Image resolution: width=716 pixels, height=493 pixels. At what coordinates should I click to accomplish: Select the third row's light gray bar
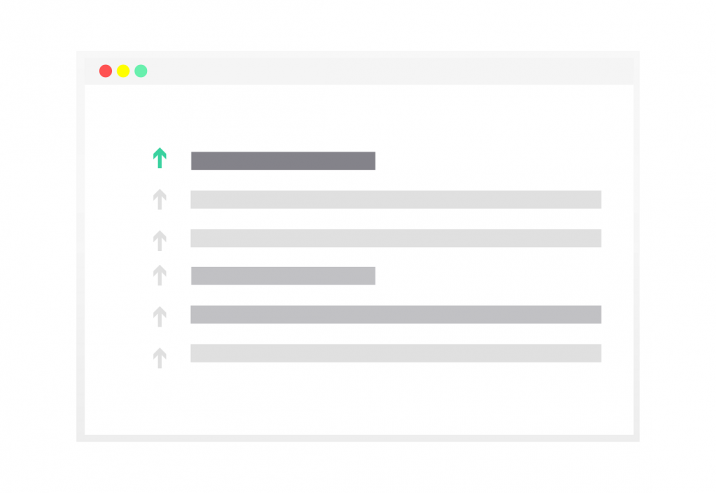pos(395,238)
